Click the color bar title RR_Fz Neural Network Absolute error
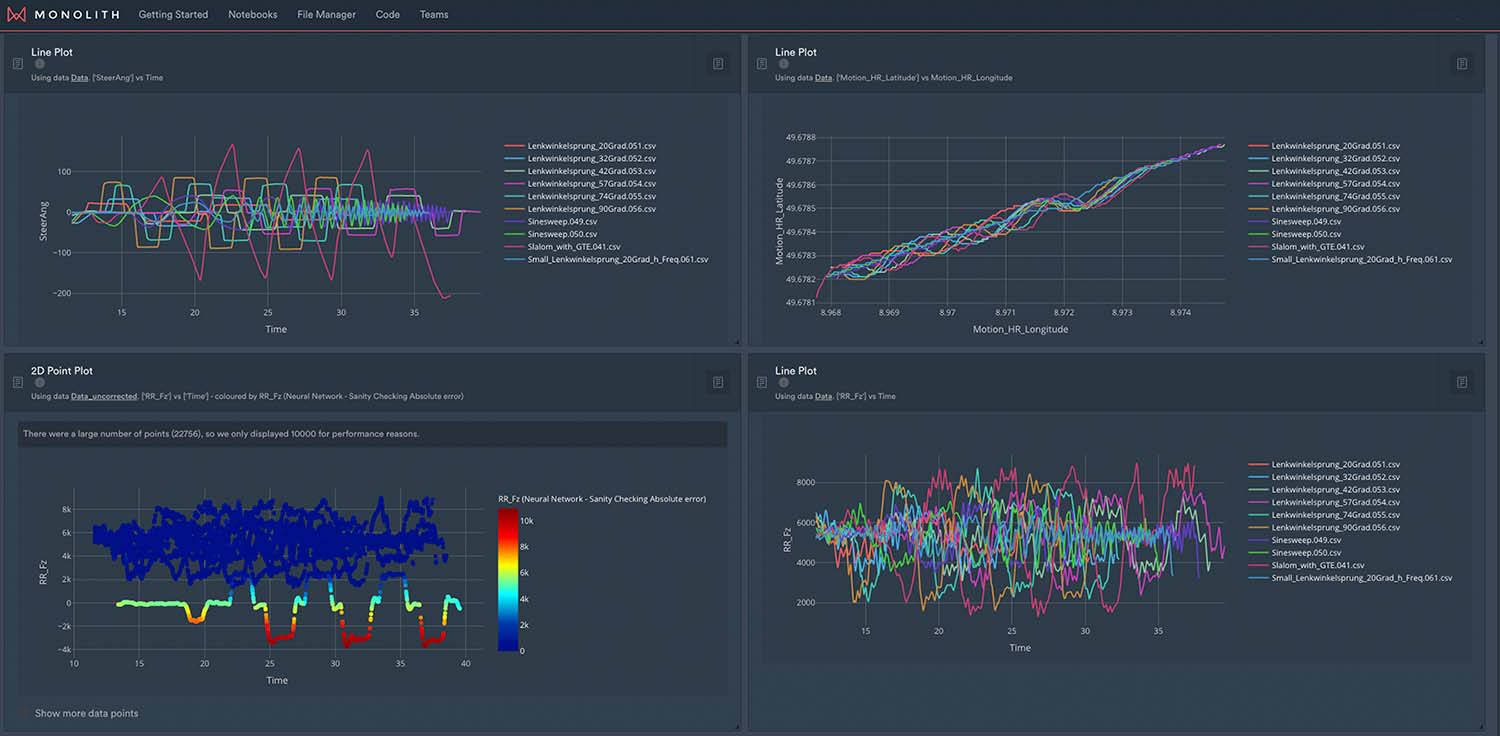The width and height of the screenshot is (1500, 736). tap(602, 498)
